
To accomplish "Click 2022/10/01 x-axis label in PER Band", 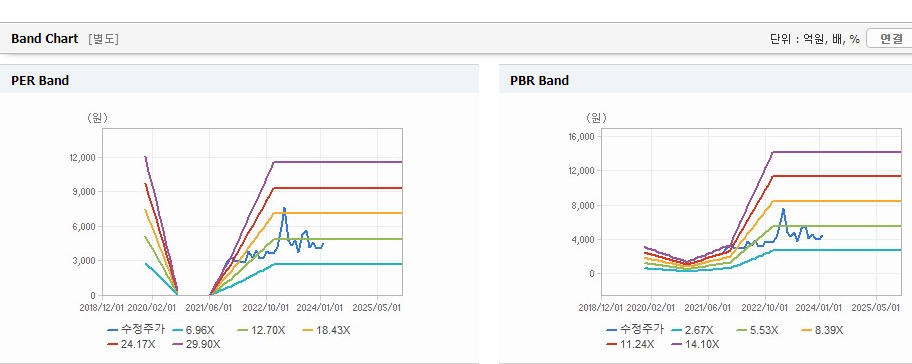I will (266, 307).
